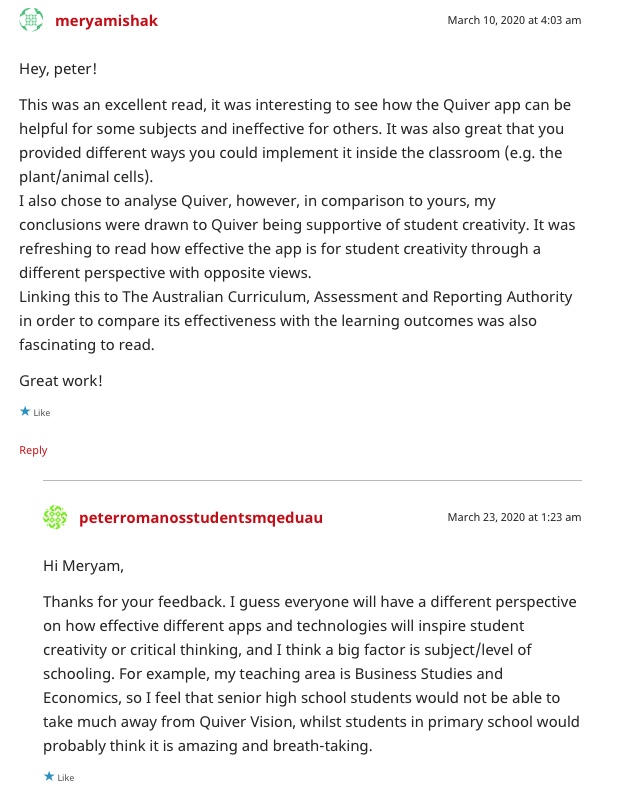The height and width of the screenshot is (801, 621).
Task: Click the line starting "Linking this to The Australian"
Action: (x=295, y=297)
